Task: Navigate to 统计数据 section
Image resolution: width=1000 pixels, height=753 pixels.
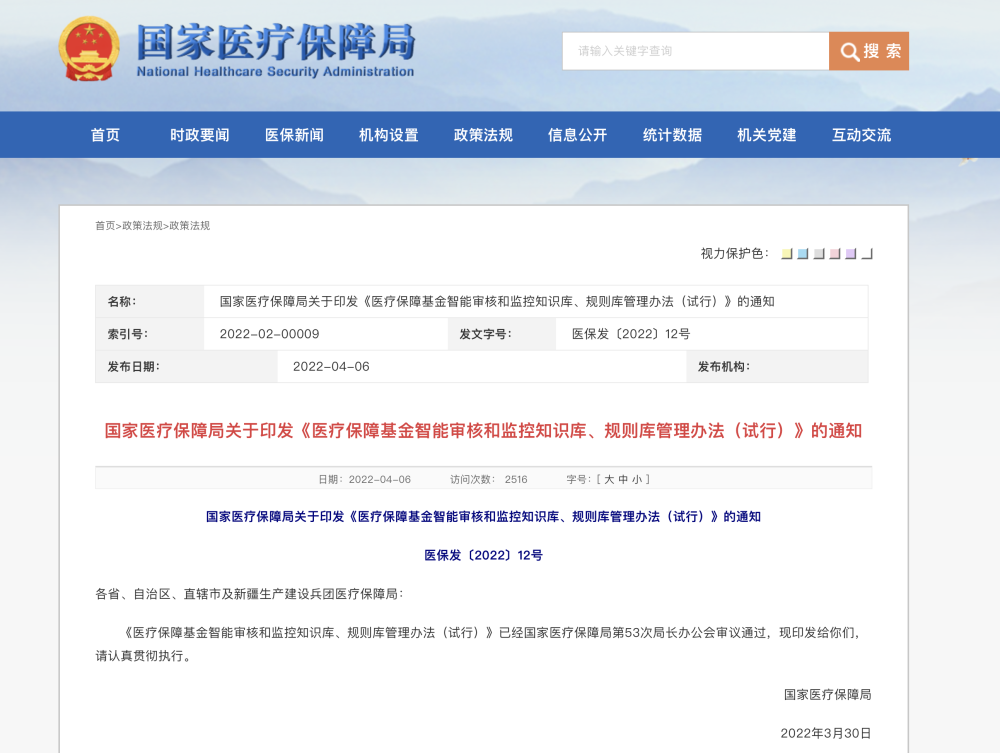Action: pyautogui.click(x=672, y=135)
